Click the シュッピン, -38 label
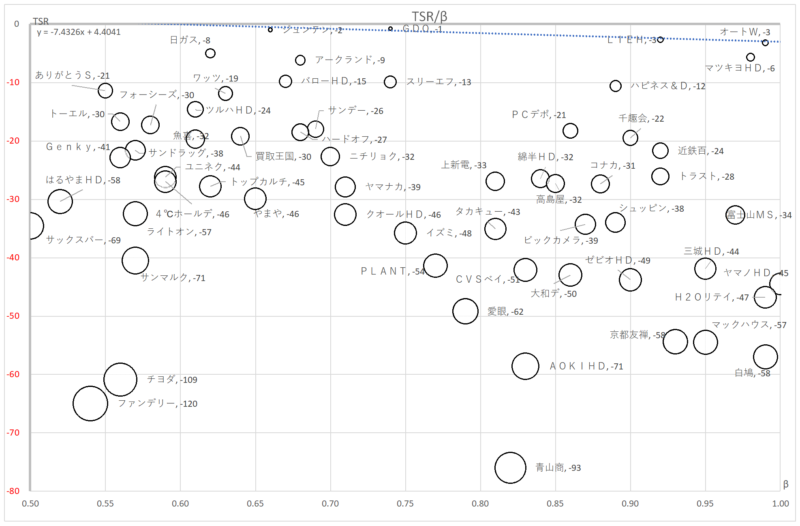Image resolution: width=800 pixels, height=526 pixels. click(x=652, y=209)
